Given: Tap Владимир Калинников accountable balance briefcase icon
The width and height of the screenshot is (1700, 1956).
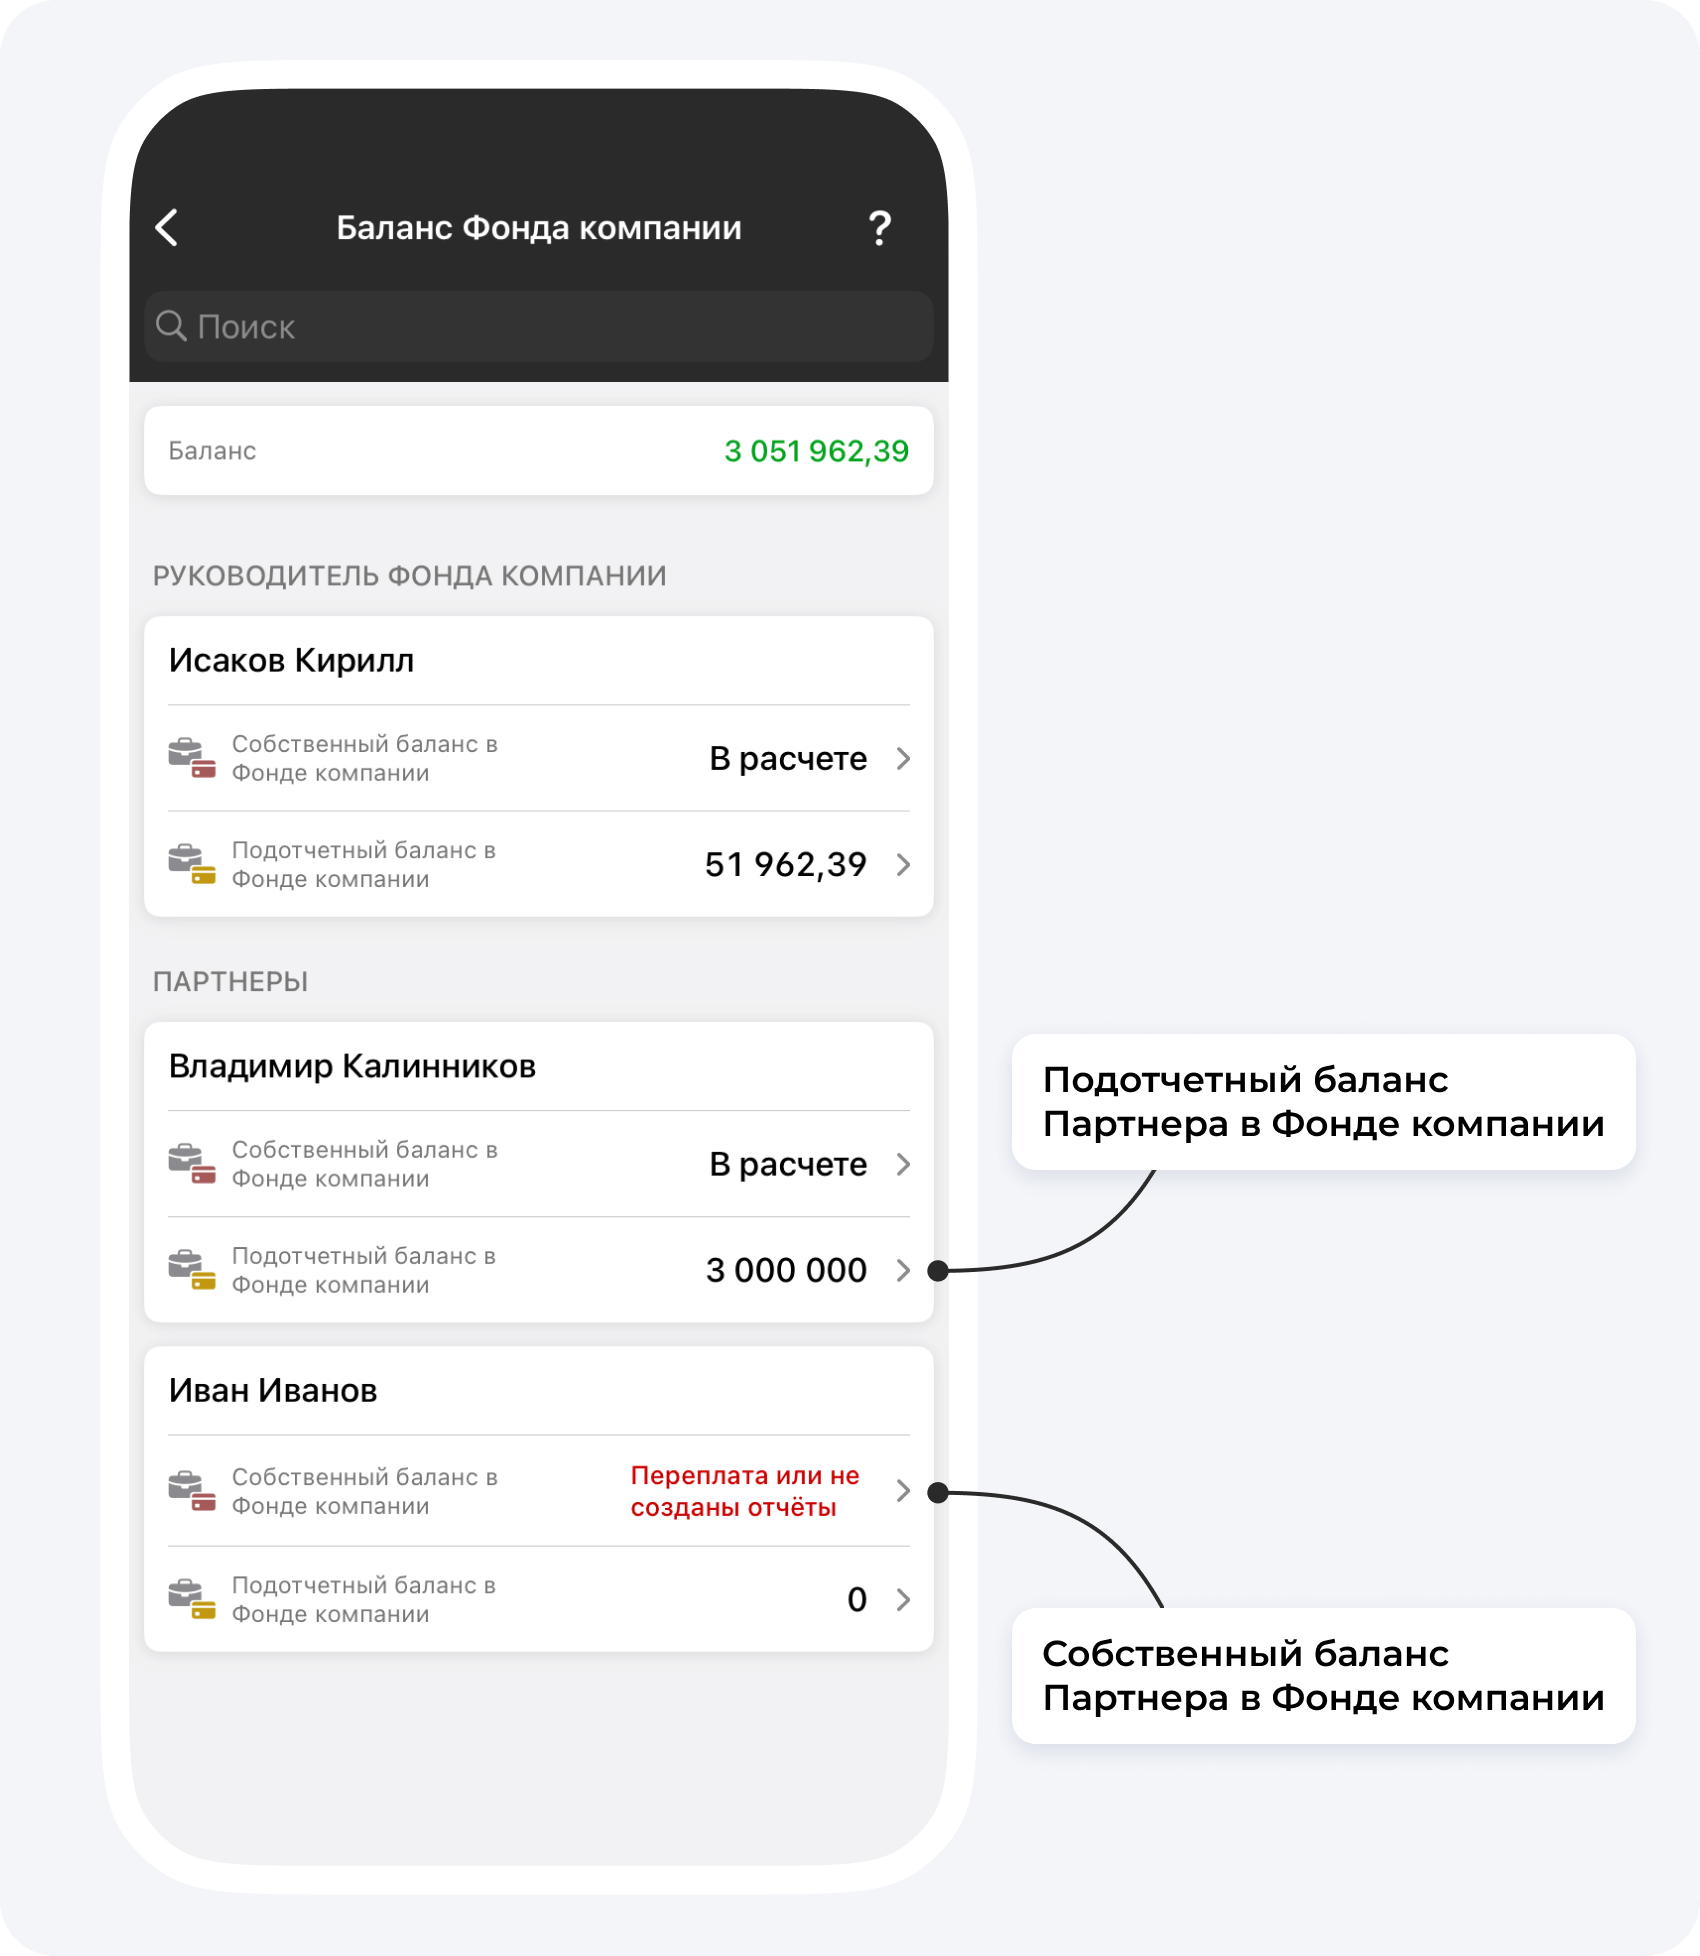Looking at the screenshot, I should click(x=192, y=1270).
